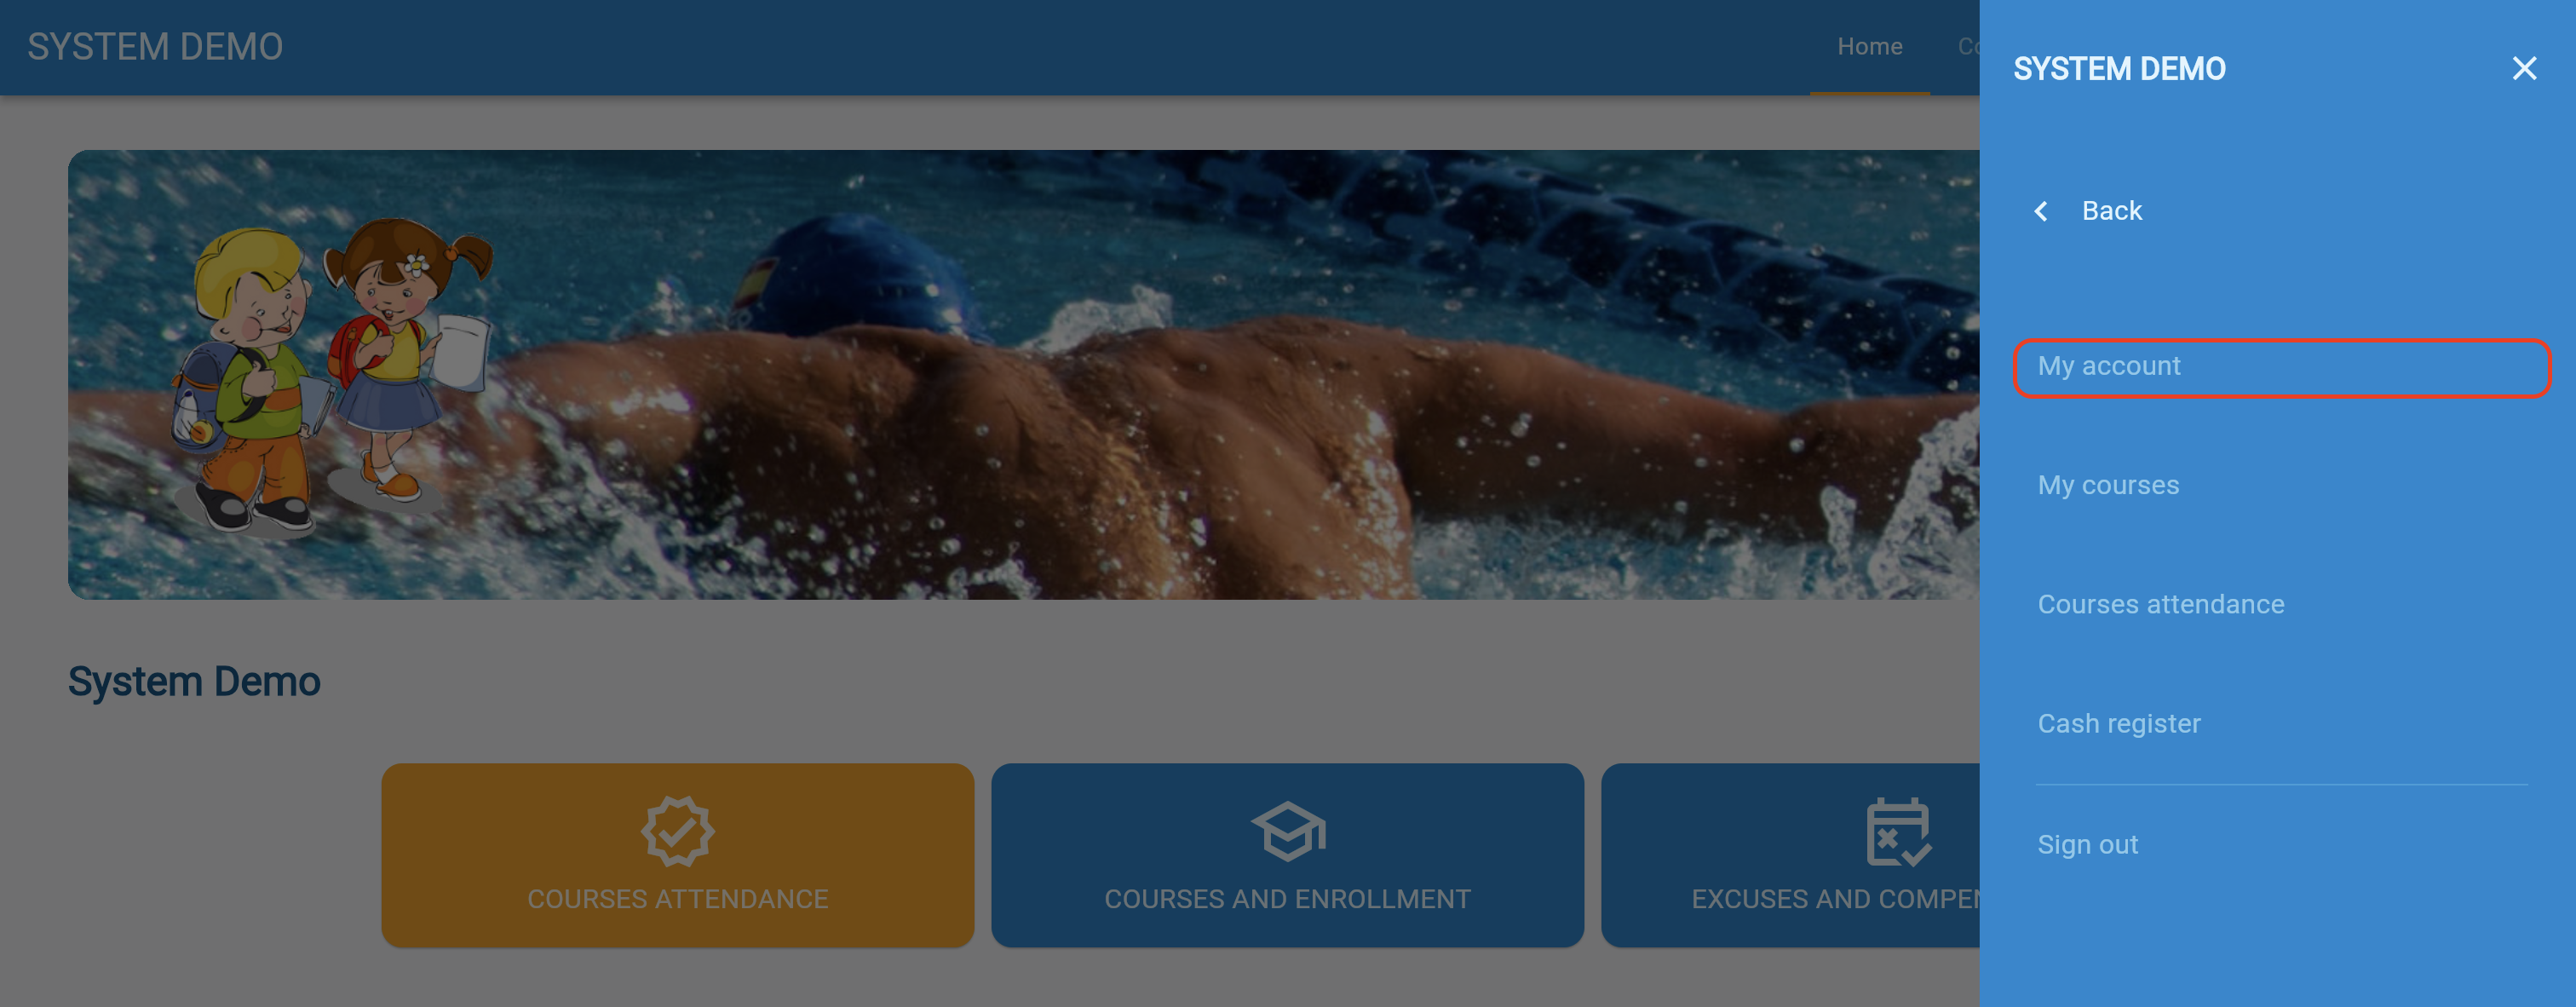
Task: Open My account in side menu
Action: tap(2281, 367)
